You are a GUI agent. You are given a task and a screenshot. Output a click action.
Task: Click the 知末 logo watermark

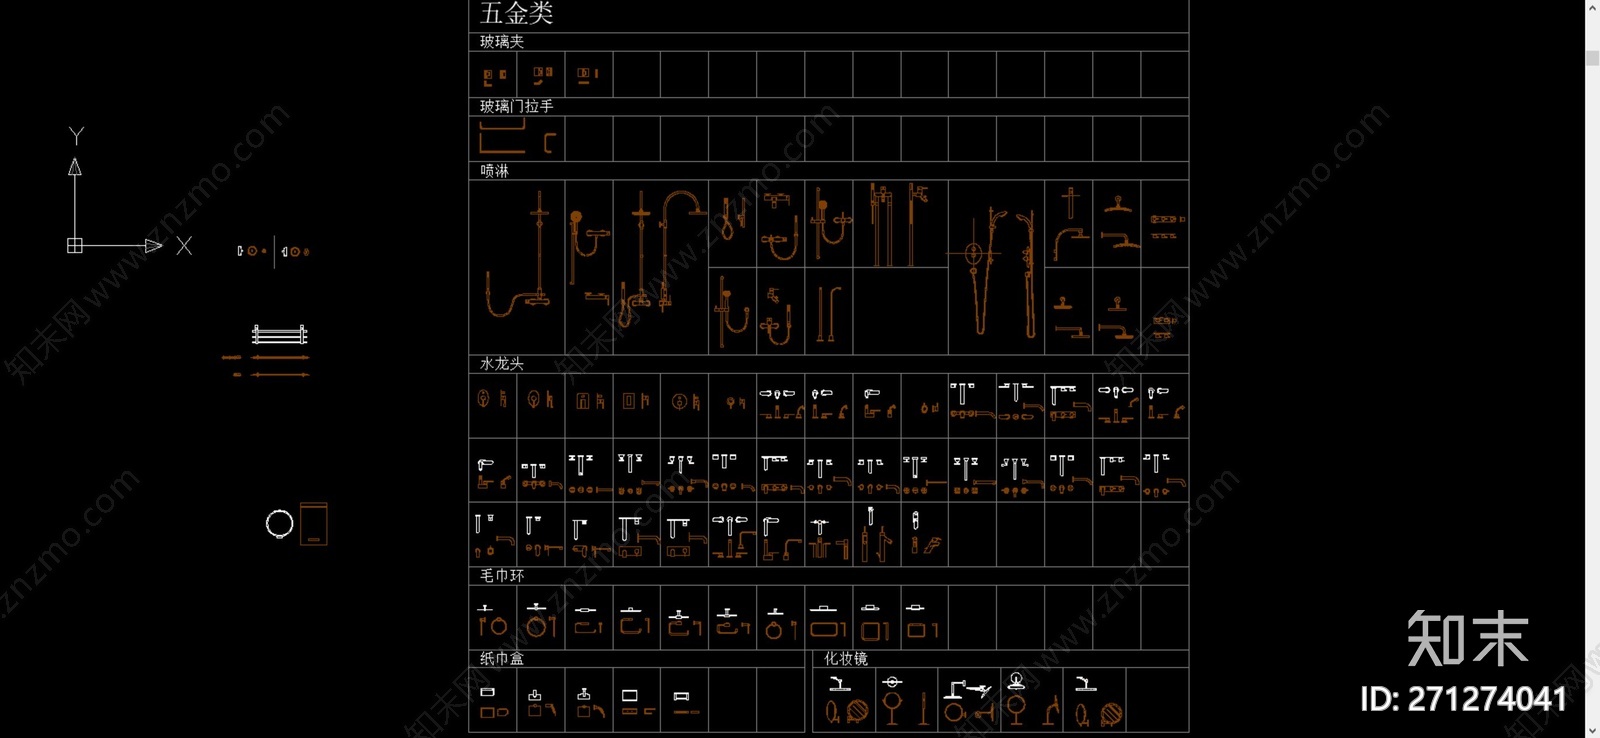(x=1467, y=638)
